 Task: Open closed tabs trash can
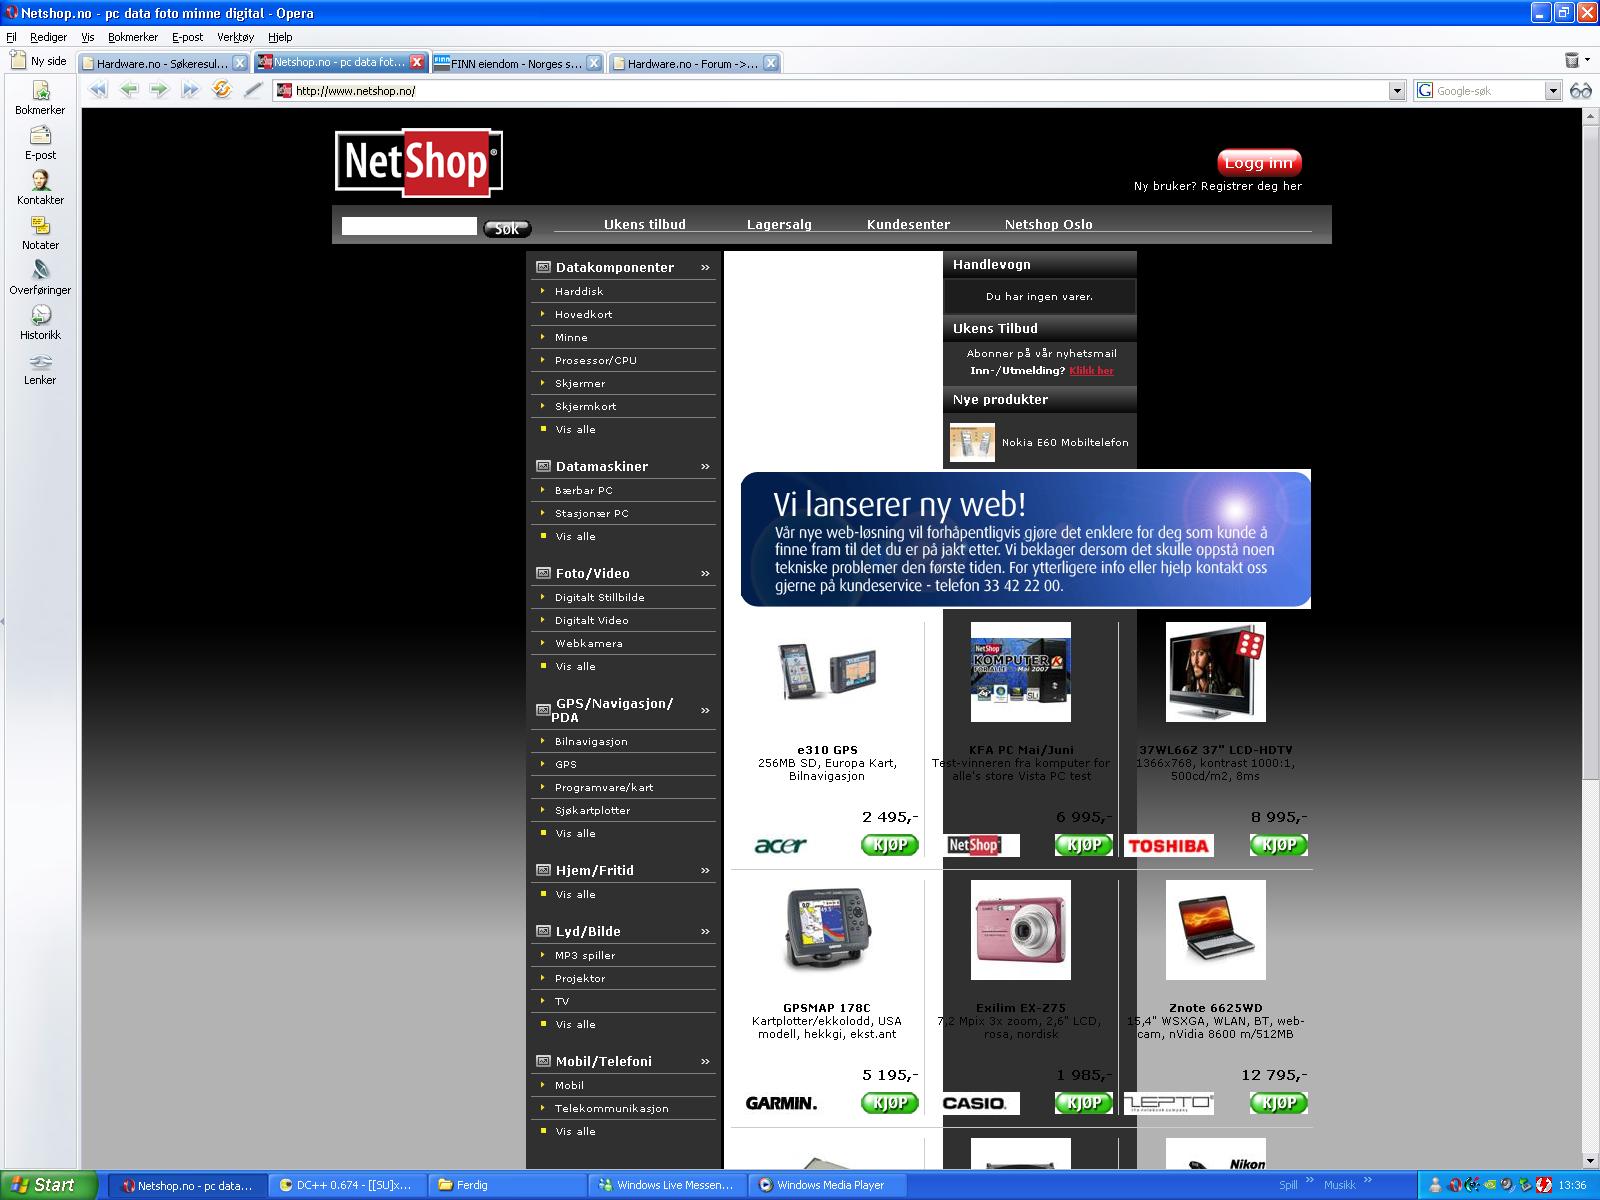1572,61
